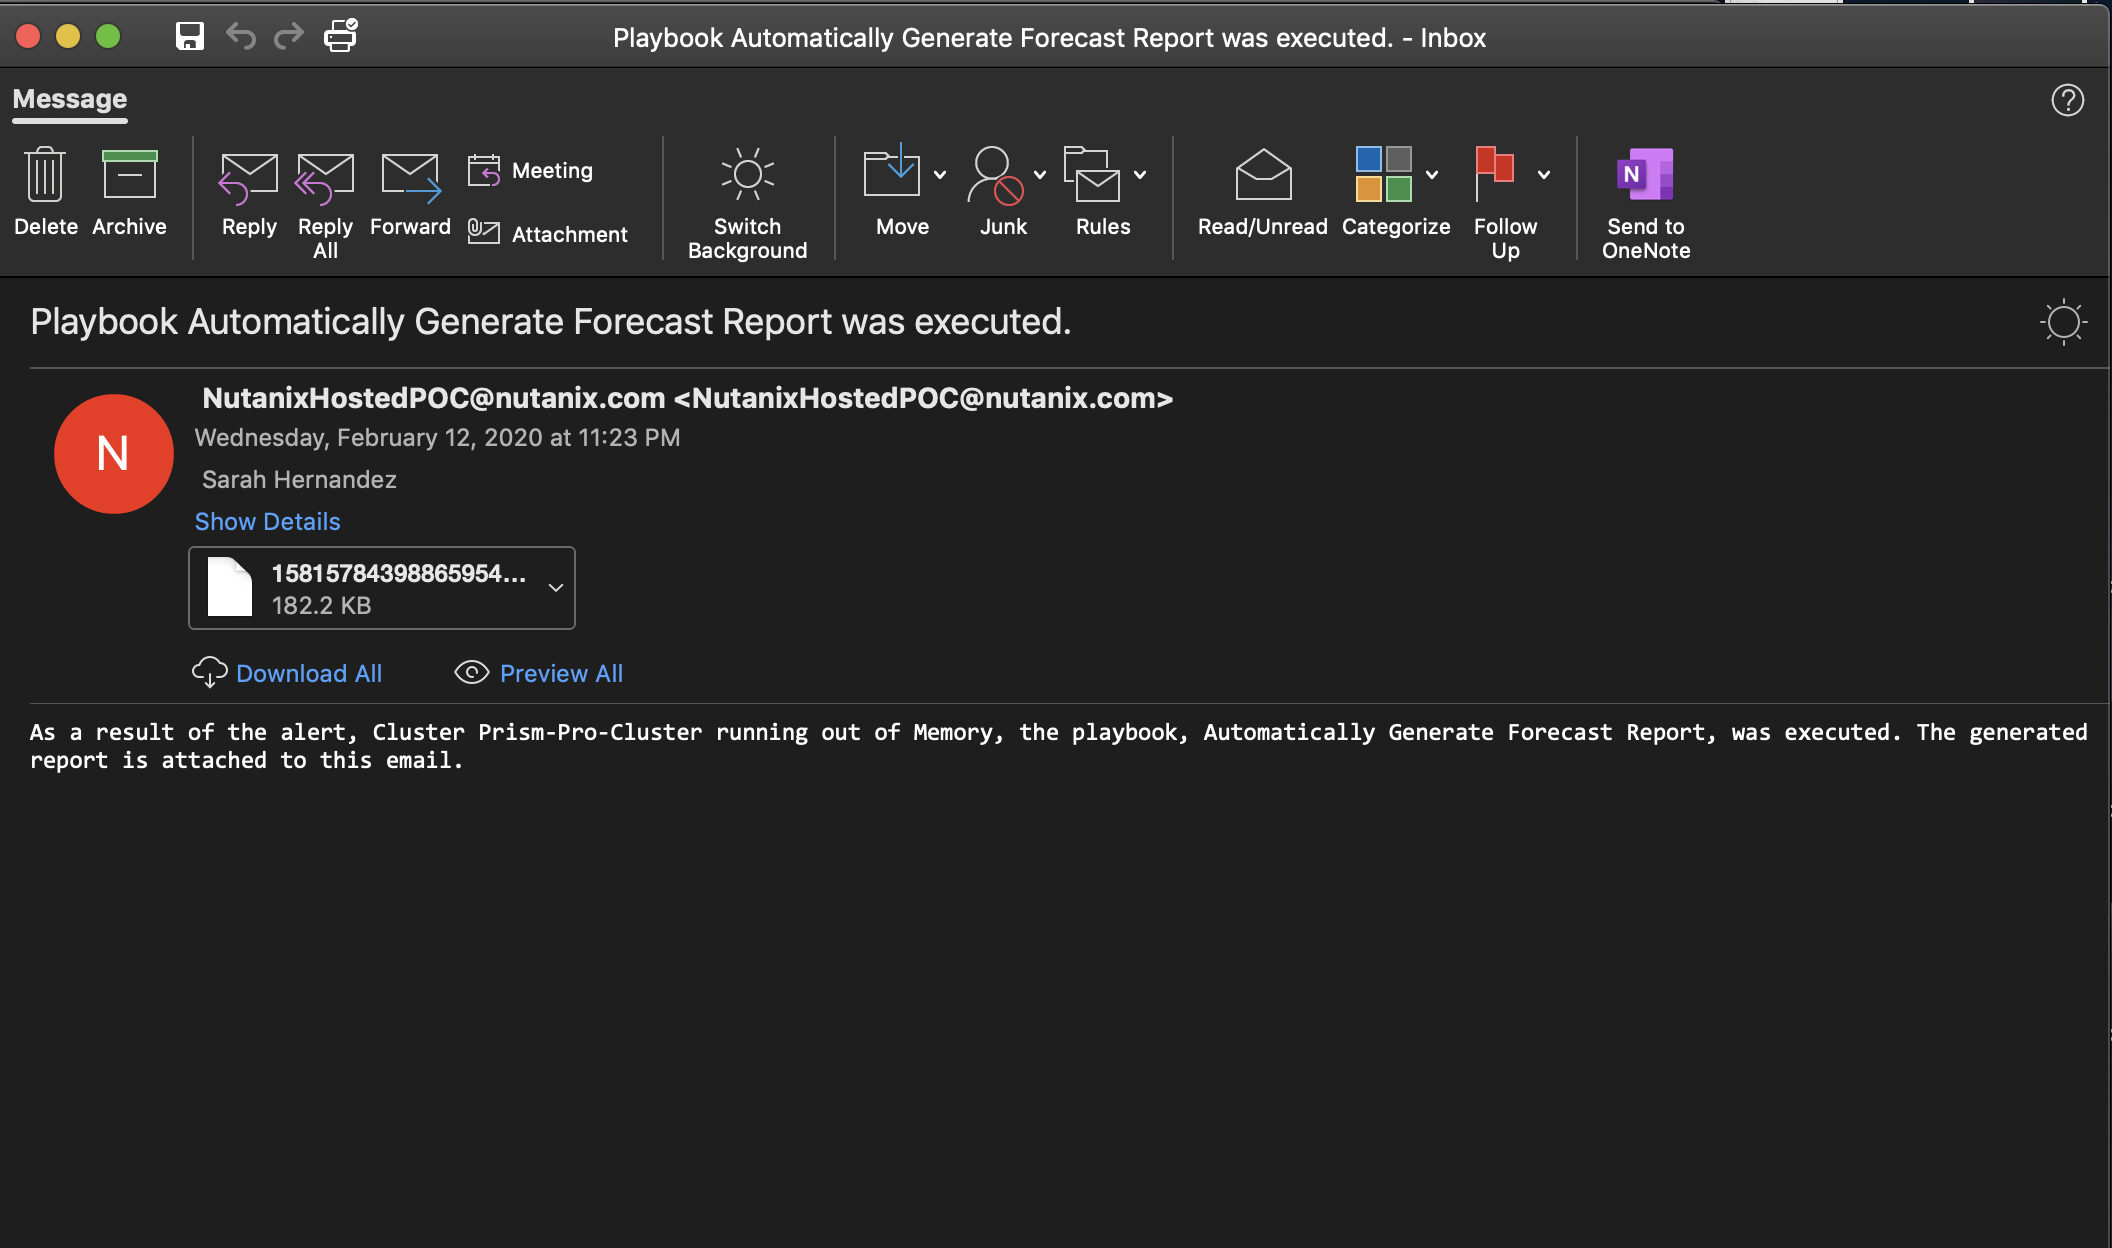Click the Save icon in title bar
The width and height of the screenshot is (2112, 1248).
[190, 37]
